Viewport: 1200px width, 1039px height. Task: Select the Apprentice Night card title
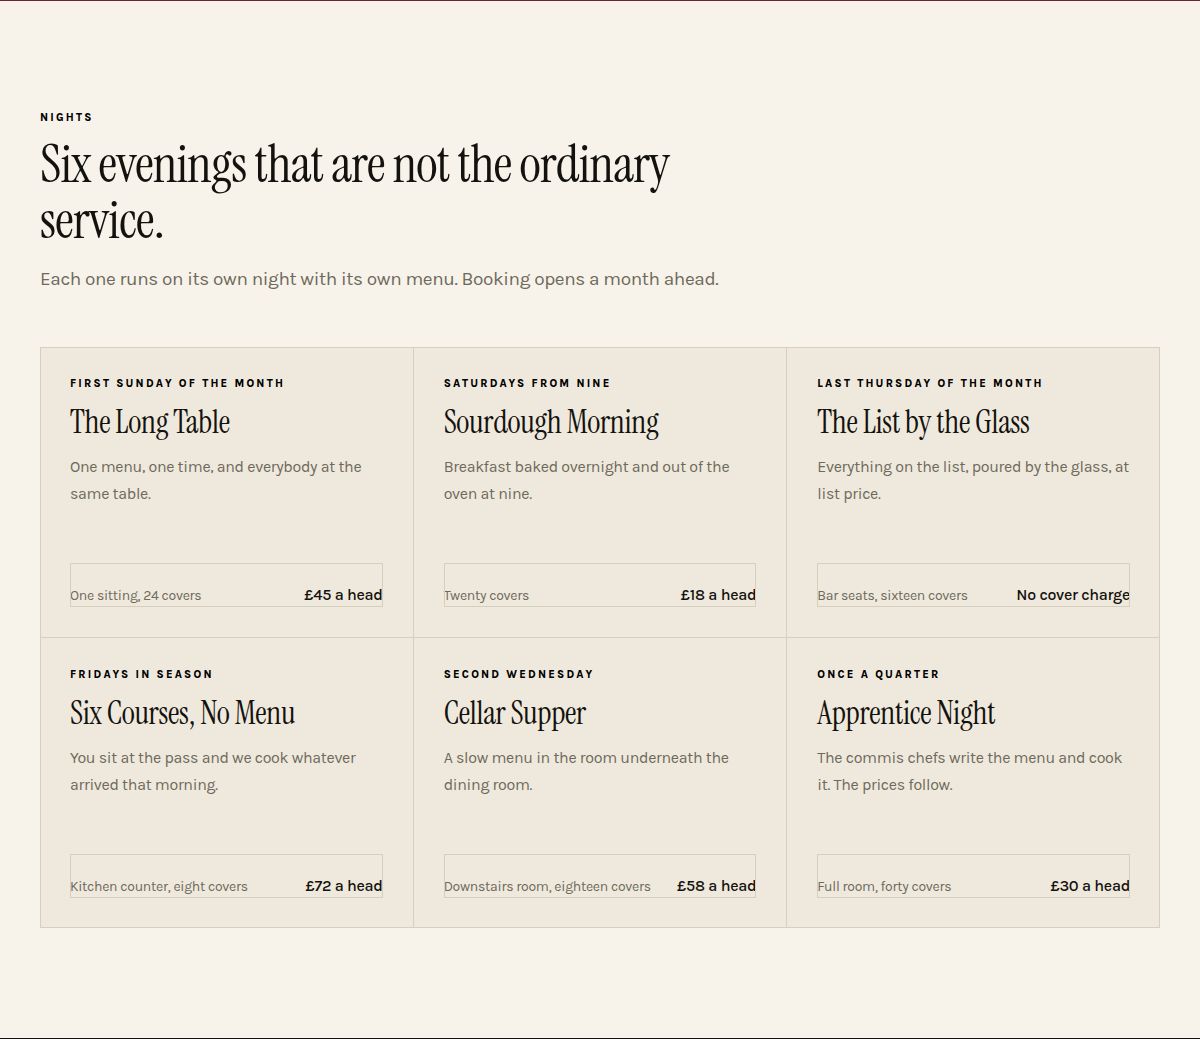pyautogui.click(x=906, y=713)
